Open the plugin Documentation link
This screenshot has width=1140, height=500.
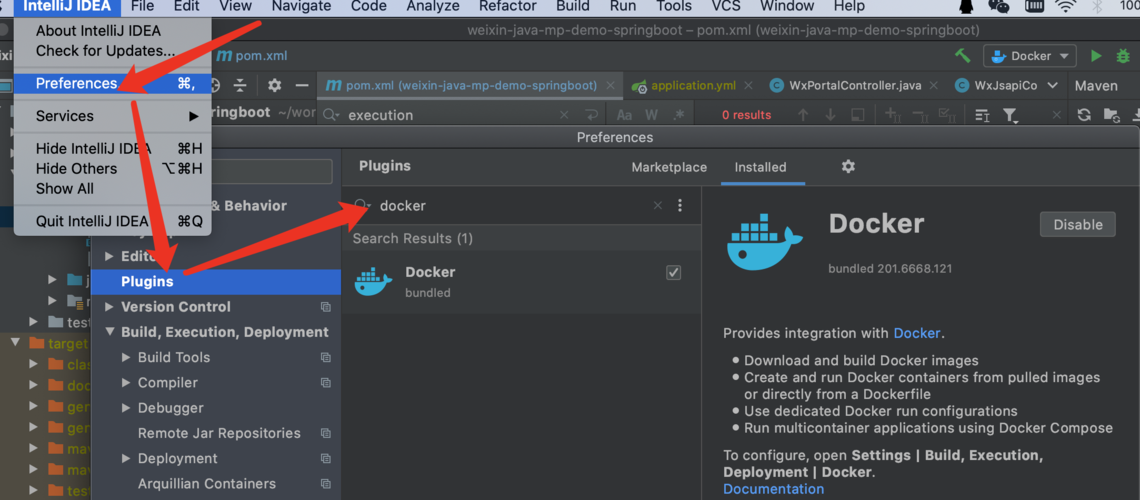click(774, 489)
